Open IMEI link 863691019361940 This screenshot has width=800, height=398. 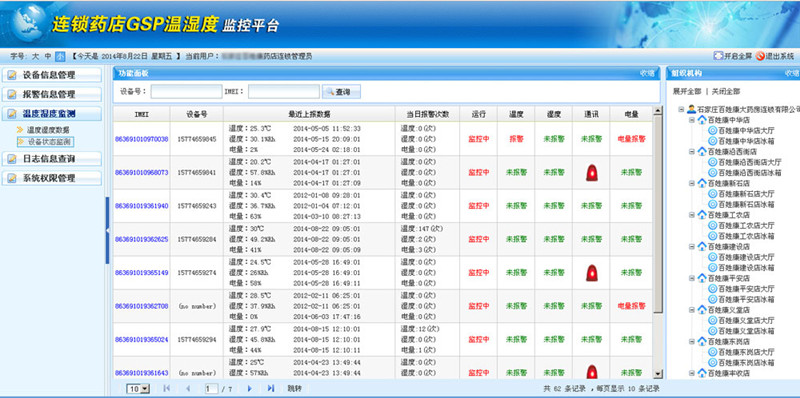[141, 206]
